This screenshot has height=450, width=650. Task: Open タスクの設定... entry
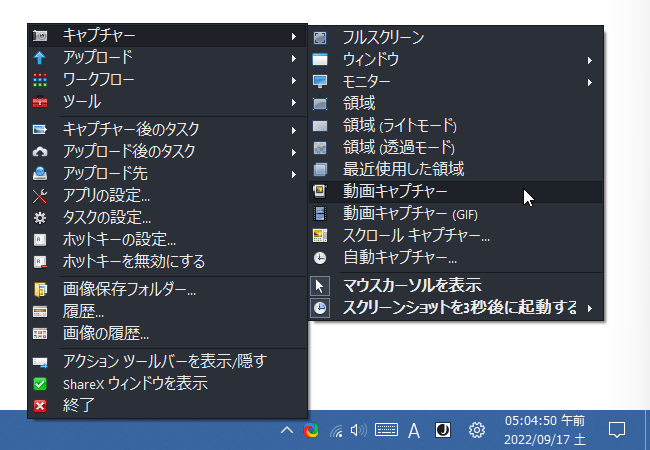tap(167, 218)
